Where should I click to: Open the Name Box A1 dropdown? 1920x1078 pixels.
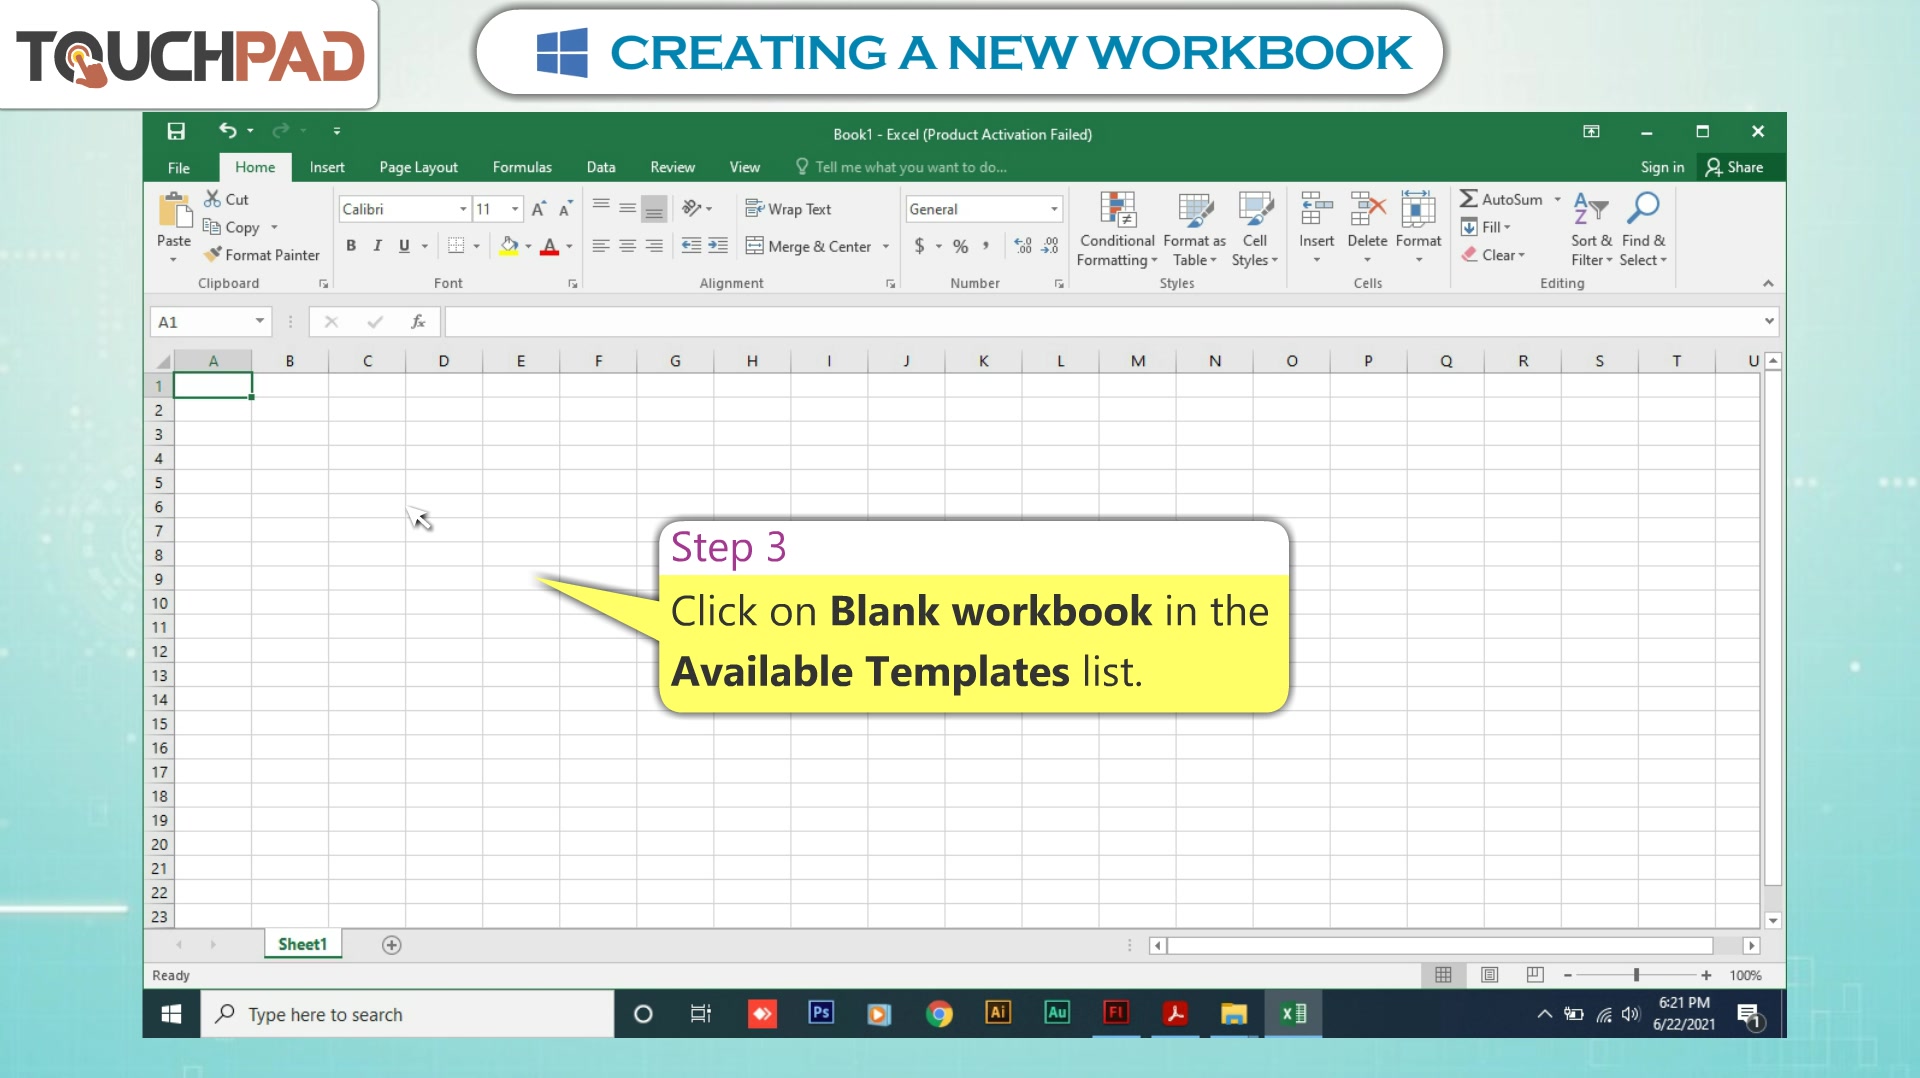259,321
